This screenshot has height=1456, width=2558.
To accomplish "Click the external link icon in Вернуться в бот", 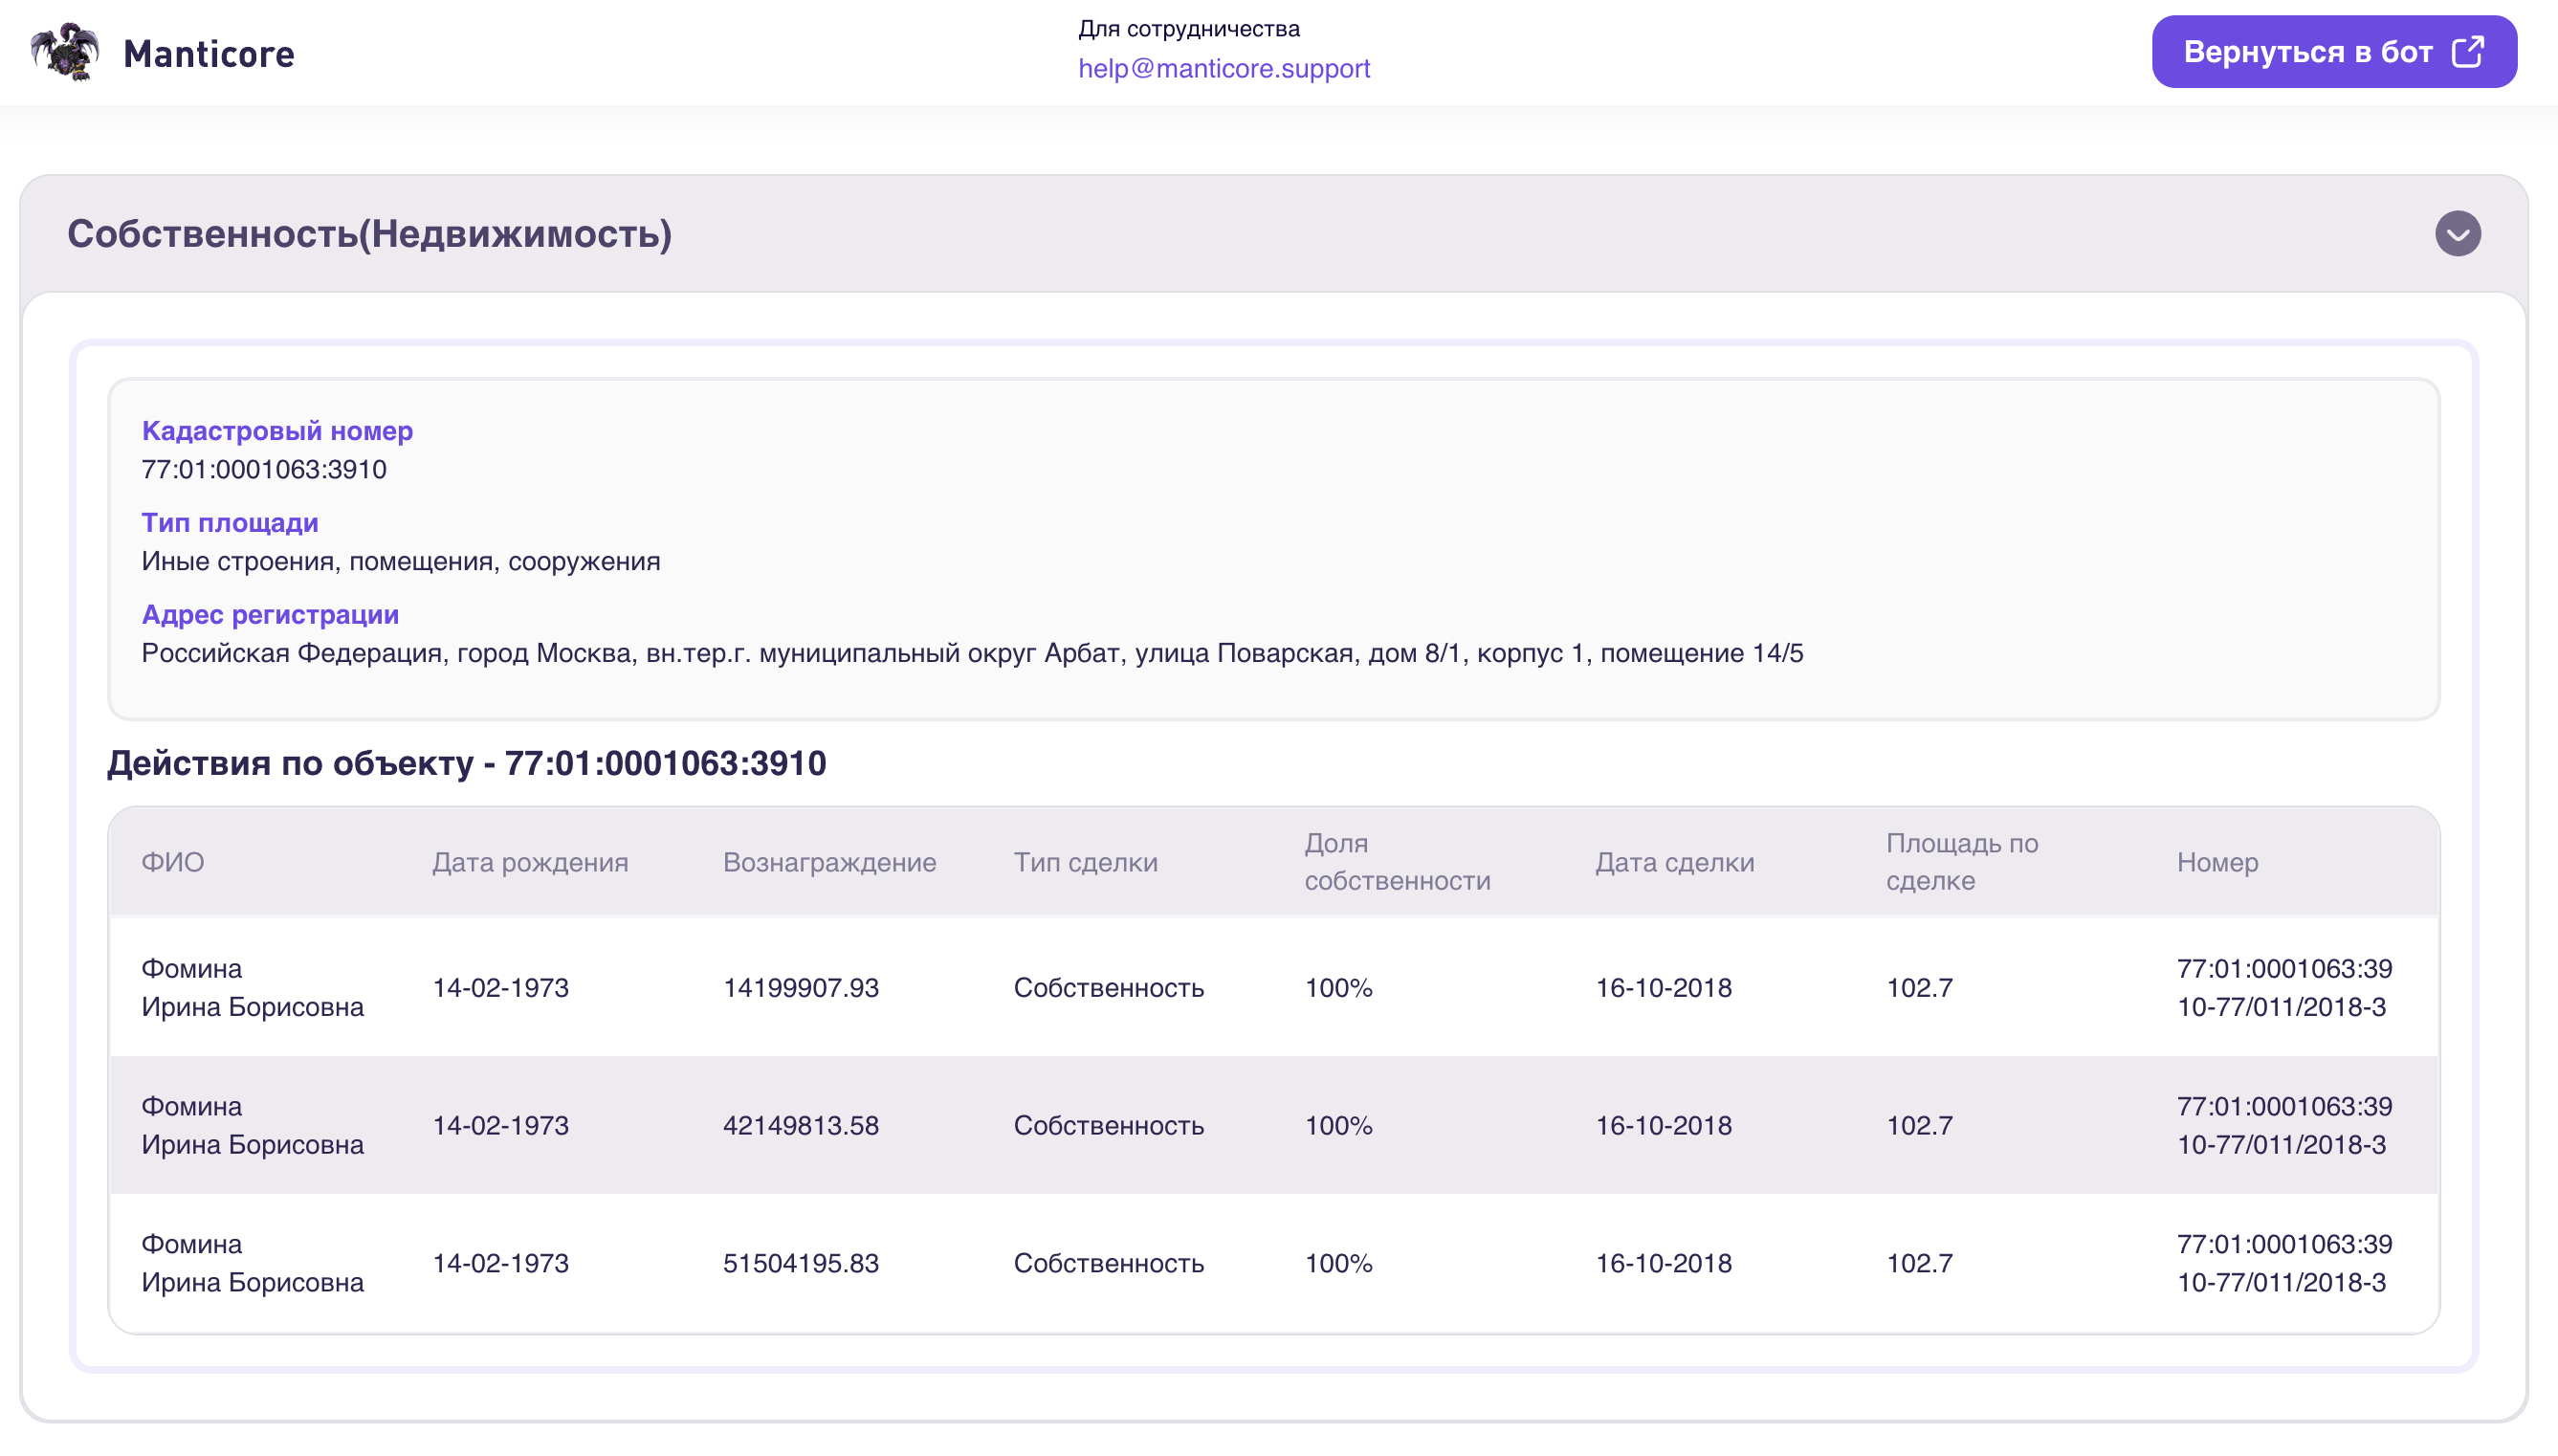I will tap(2468, 51).
